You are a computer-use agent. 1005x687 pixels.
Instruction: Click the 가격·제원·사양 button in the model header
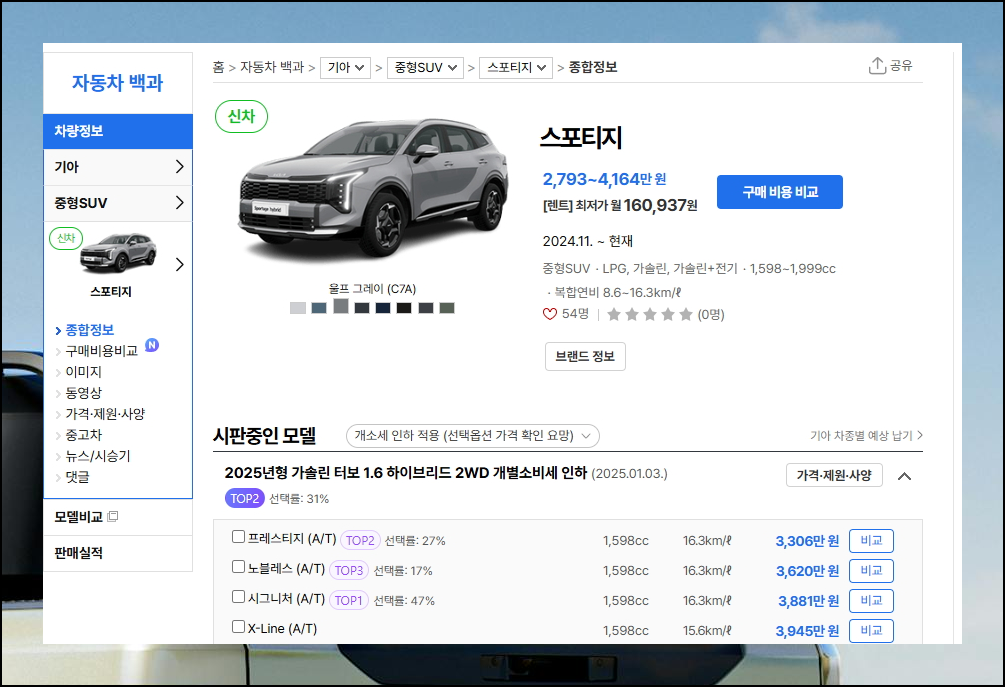coord(835,475)
